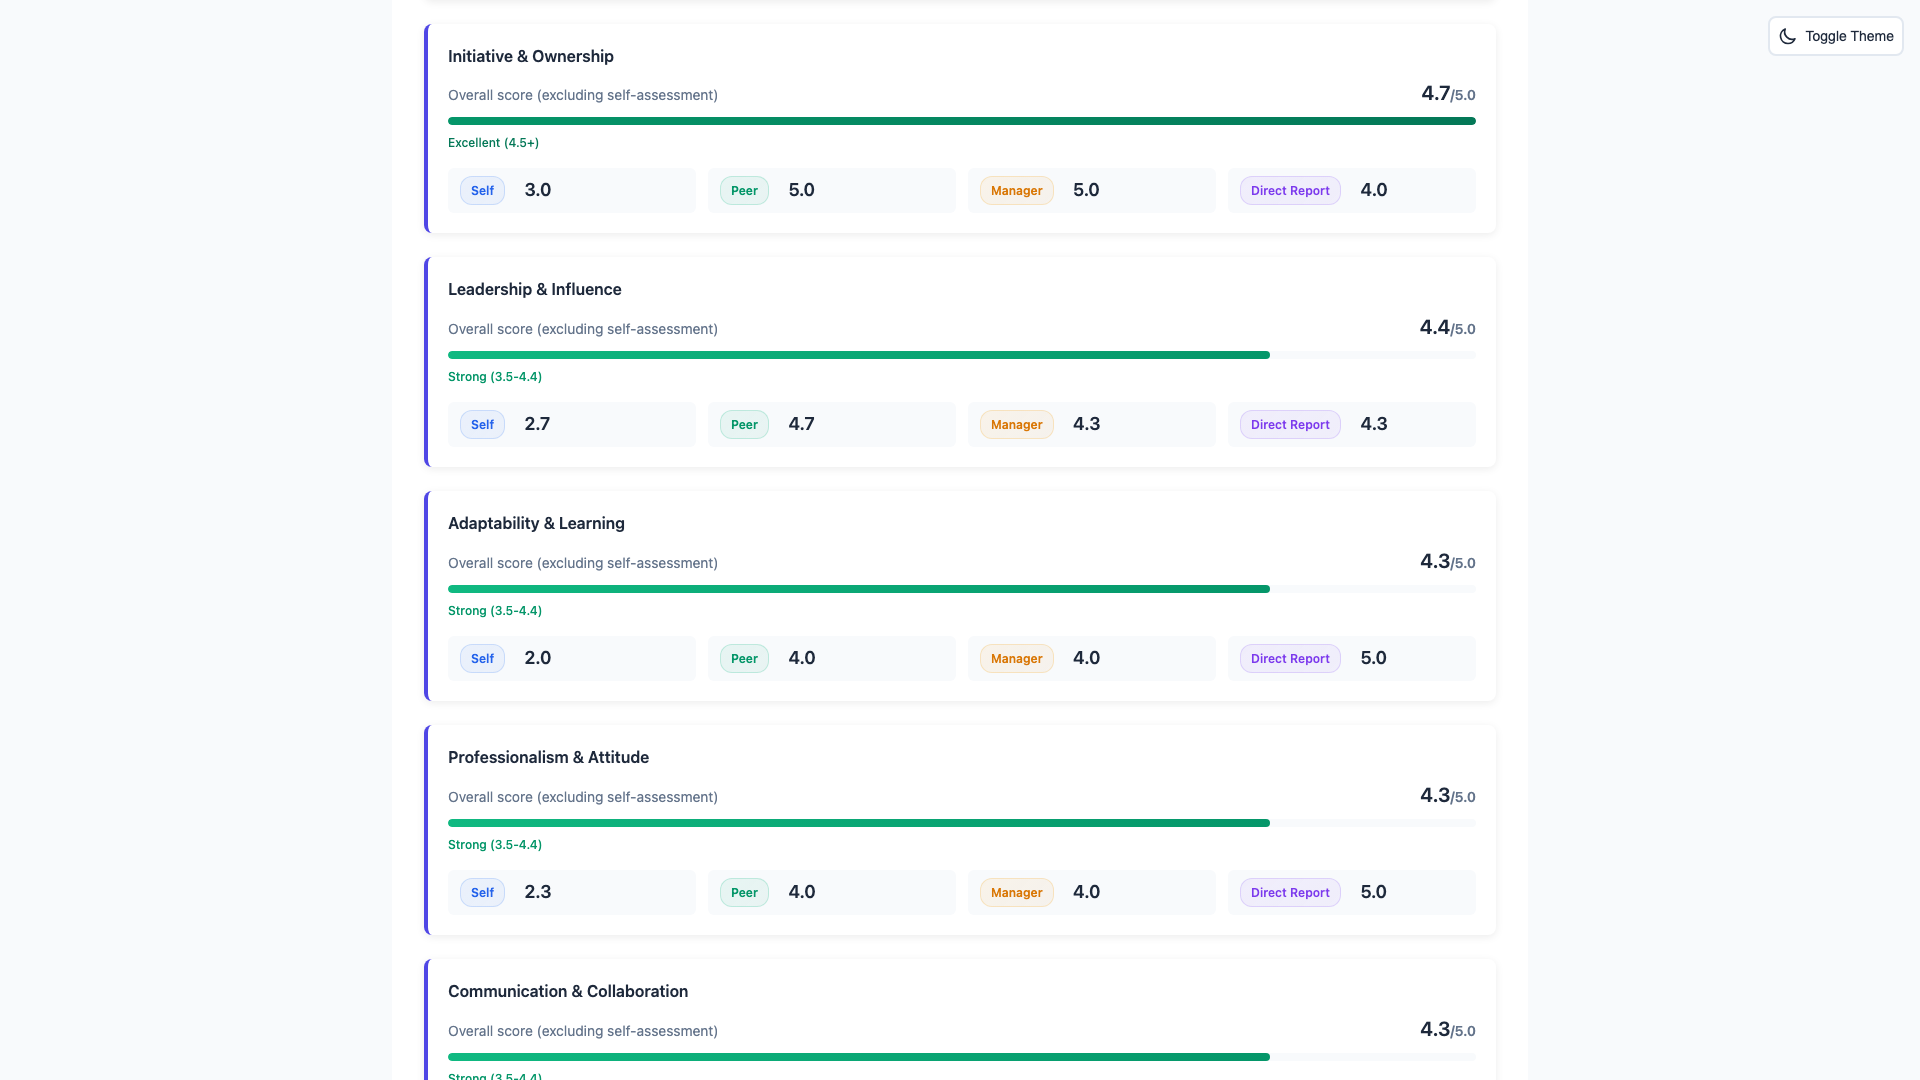Screen dimensions: 1920x1080
Task: Click the Manager badge under Adaptability & Learning
Action: (1016, 658)
